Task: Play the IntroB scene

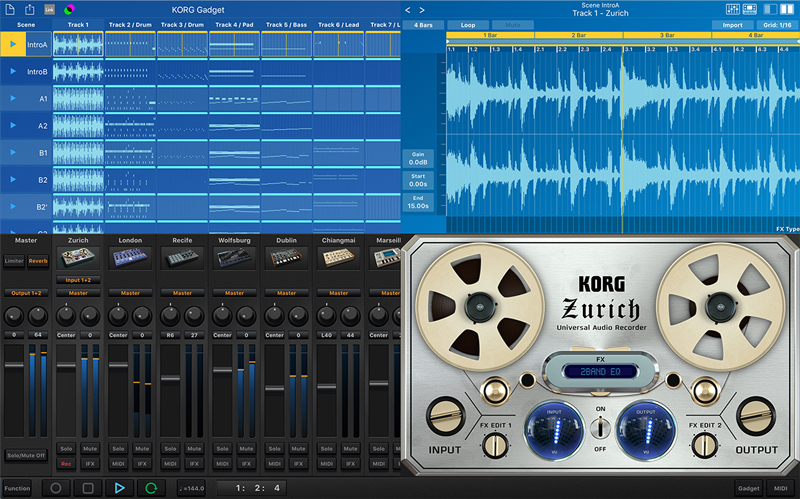Action: (13, 71)
